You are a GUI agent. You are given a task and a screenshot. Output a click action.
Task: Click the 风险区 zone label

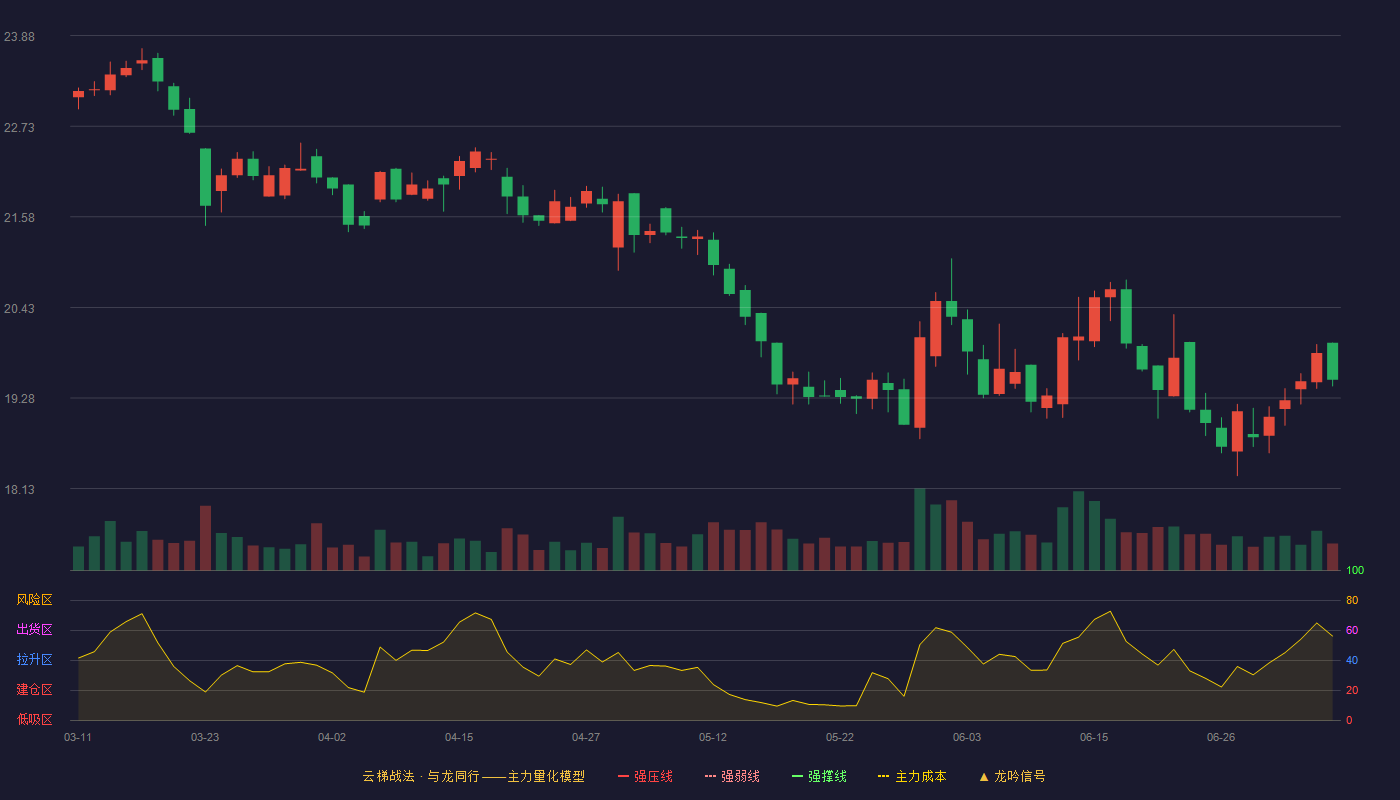(x=34, y=600)
